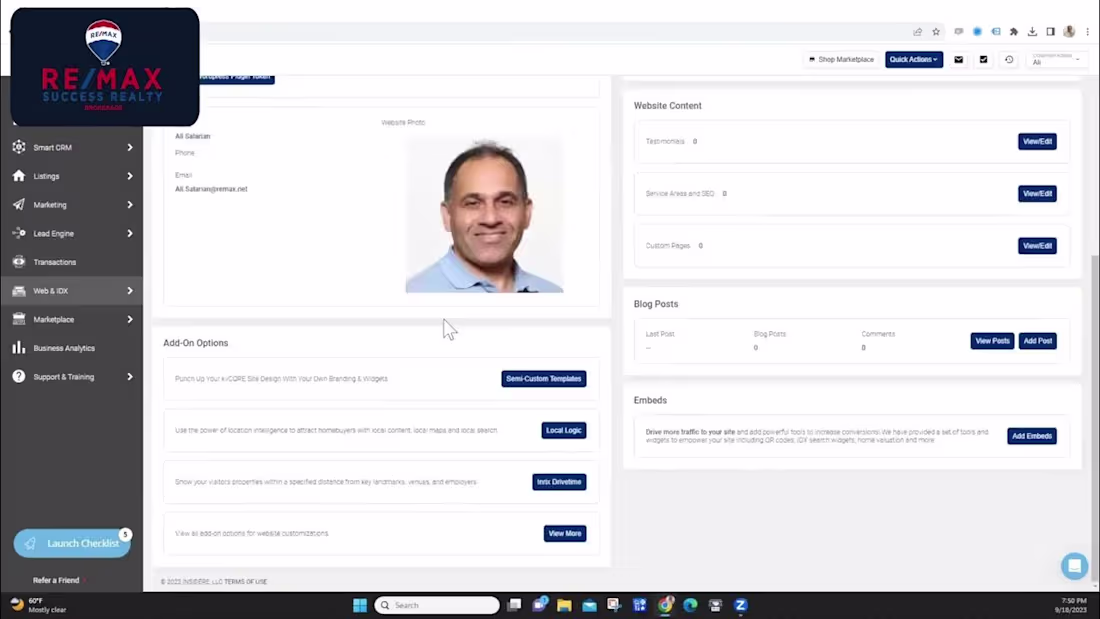The image size is (1100, 619).
Task: Click the Launch Checklist progress badge
Action: click(x=125, y=535)
